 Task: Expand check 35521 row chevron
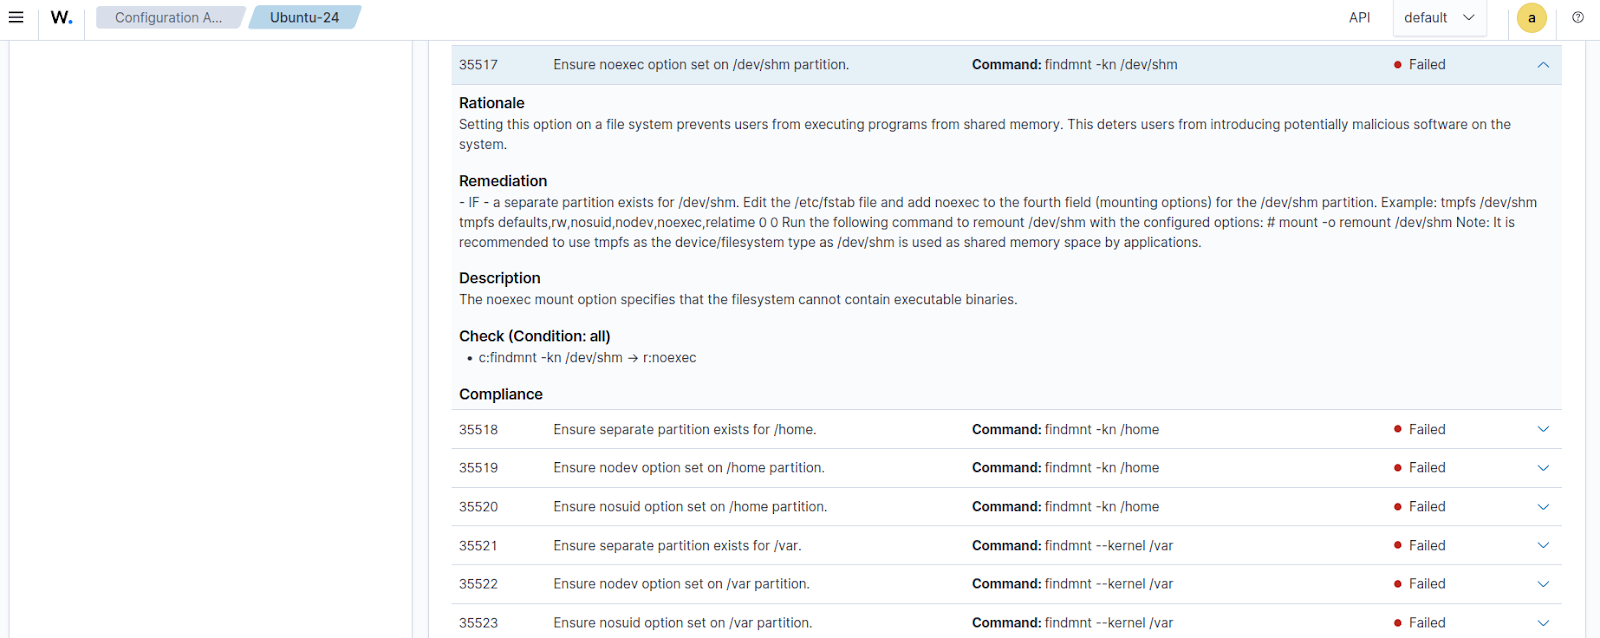click(x=1543, y=545)
